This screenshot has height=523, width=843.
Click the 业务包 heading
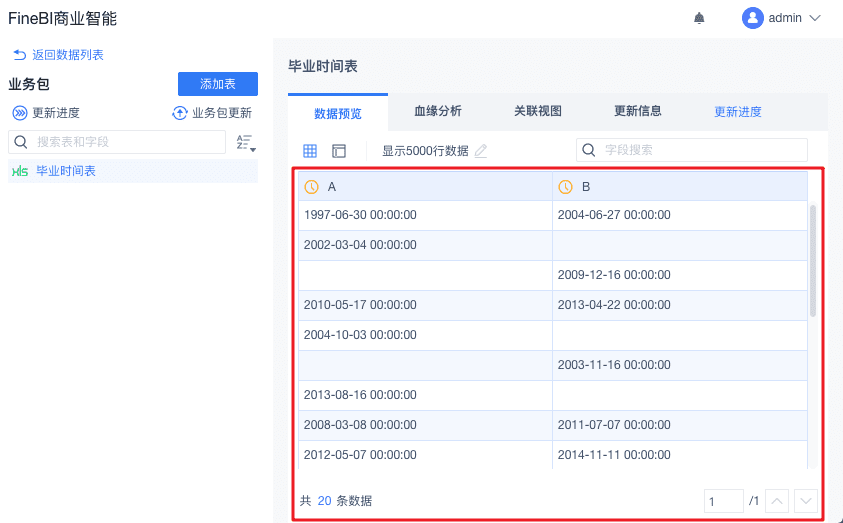click(x=29, y=84)
